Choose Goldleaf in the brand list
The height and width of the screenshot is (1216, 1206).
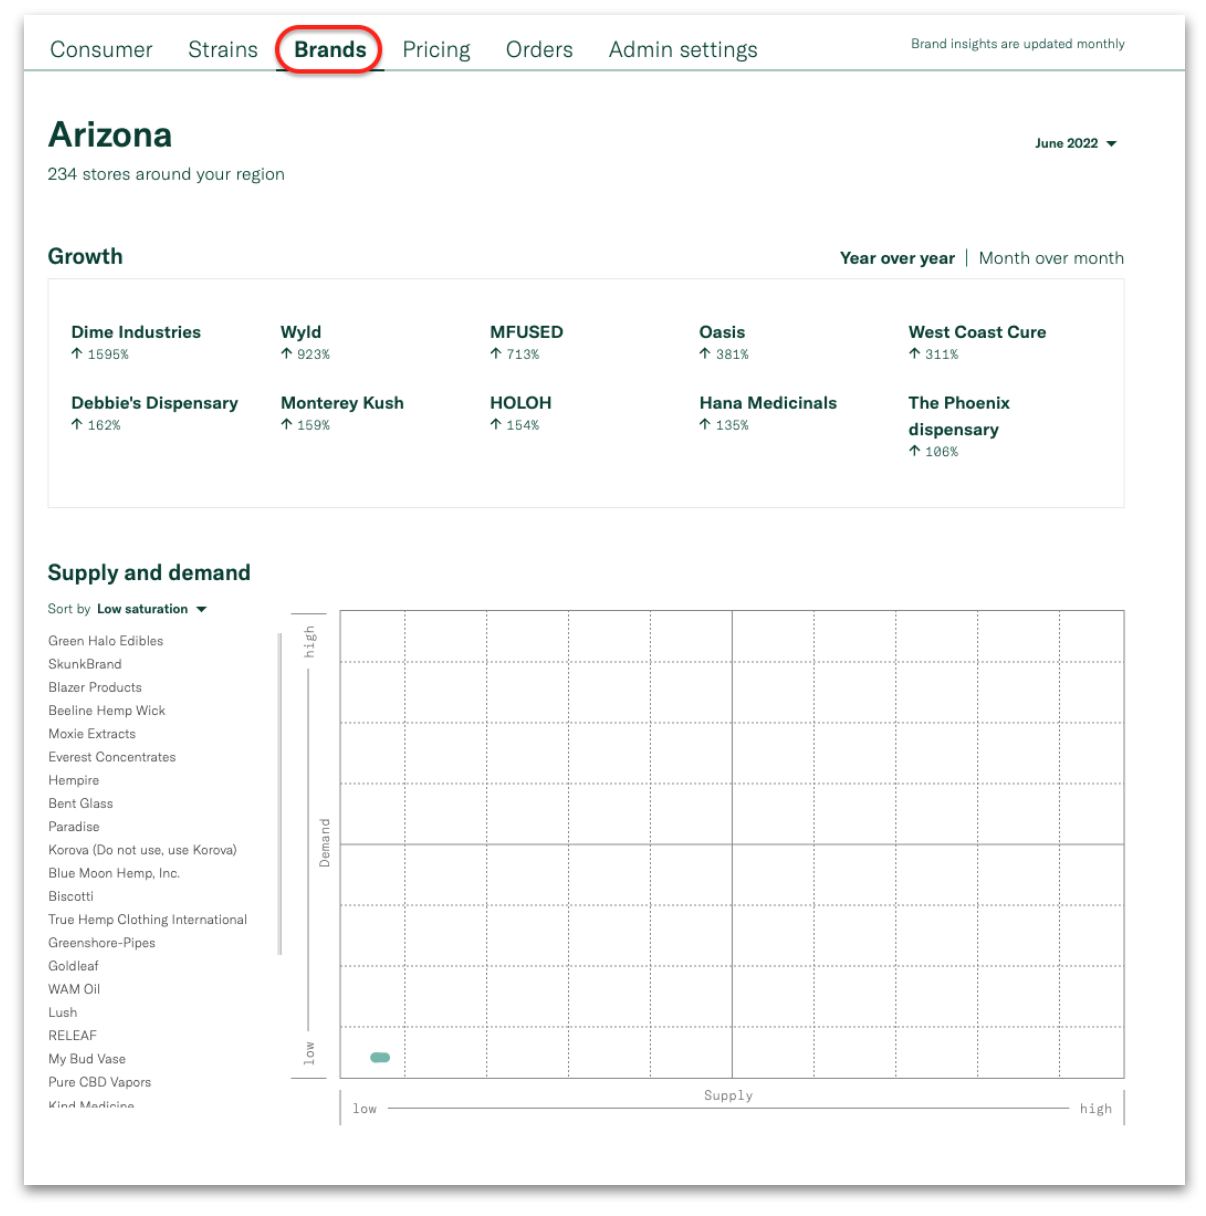[74, 966]
